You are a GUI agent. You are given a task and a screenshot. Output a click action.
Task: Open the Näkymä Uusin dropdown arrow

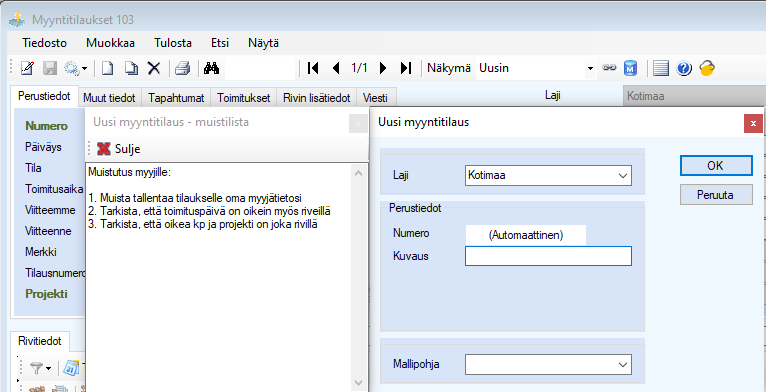point(590,68)
